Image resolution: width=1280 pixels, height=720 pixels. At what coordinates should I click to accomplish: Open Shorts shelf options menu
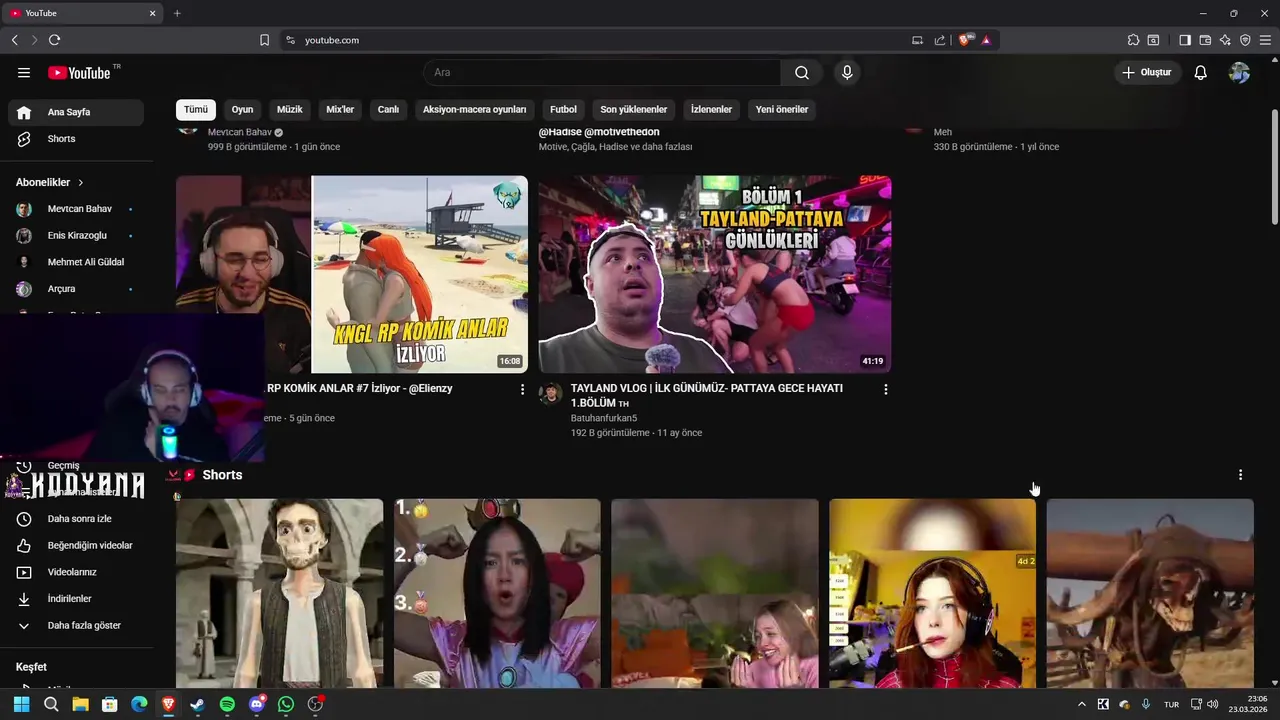(1240, 475)
